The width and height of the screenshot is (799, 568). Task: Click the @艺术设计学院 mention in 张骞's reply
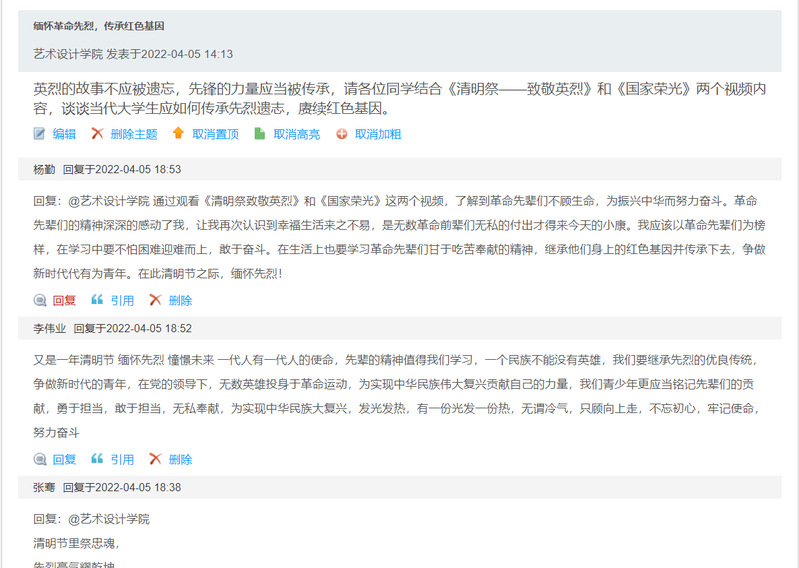pyautogui.click(x=108, y=519)
